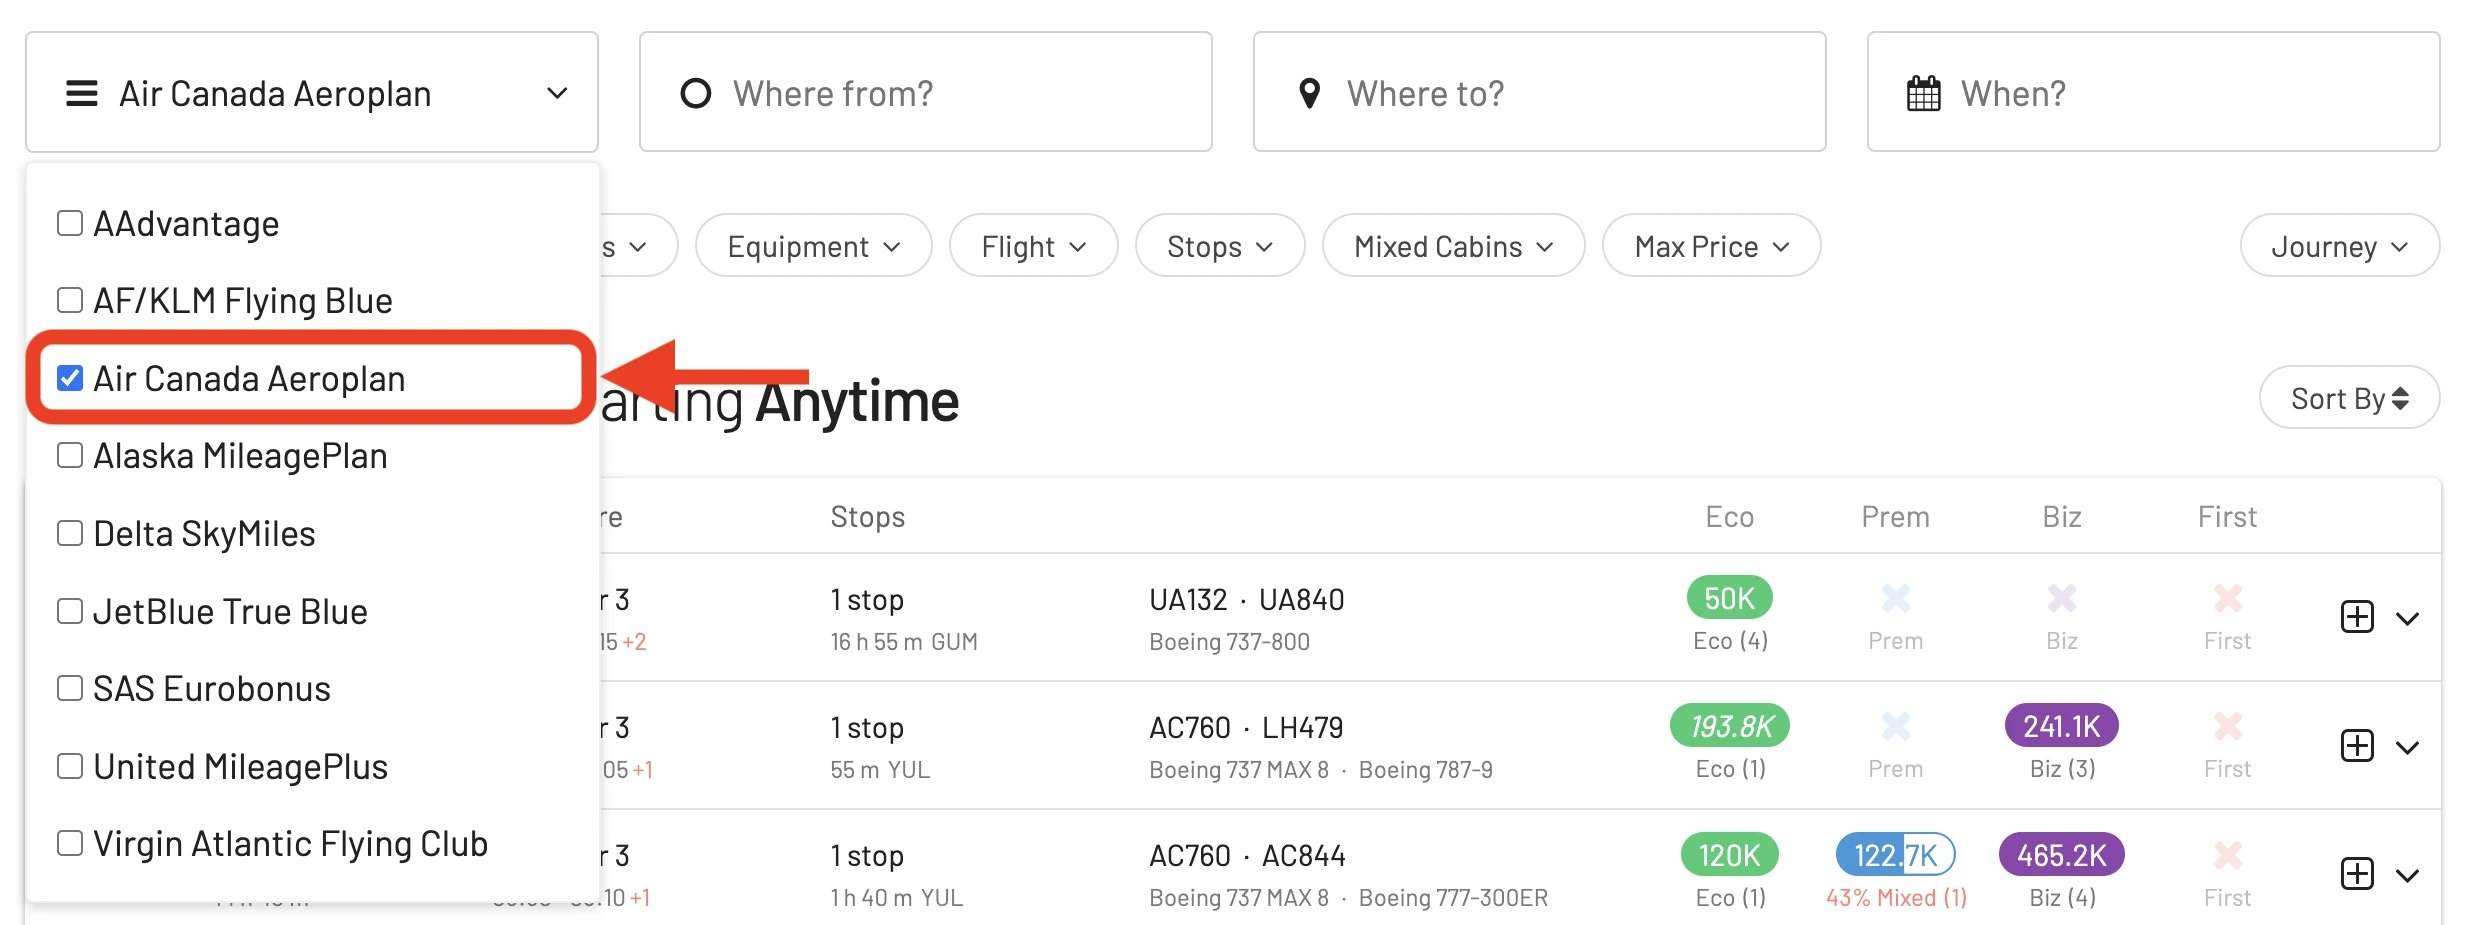Click the When date field
The width and height of the screenshot is (2465, 925).
click(2154, 92)
